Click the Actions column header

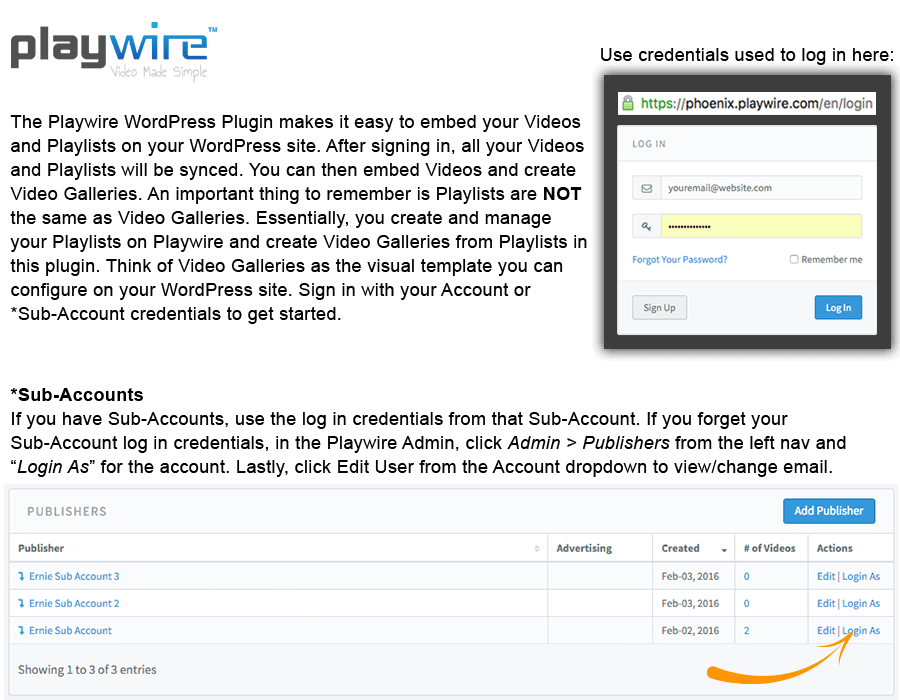point(835,548)
